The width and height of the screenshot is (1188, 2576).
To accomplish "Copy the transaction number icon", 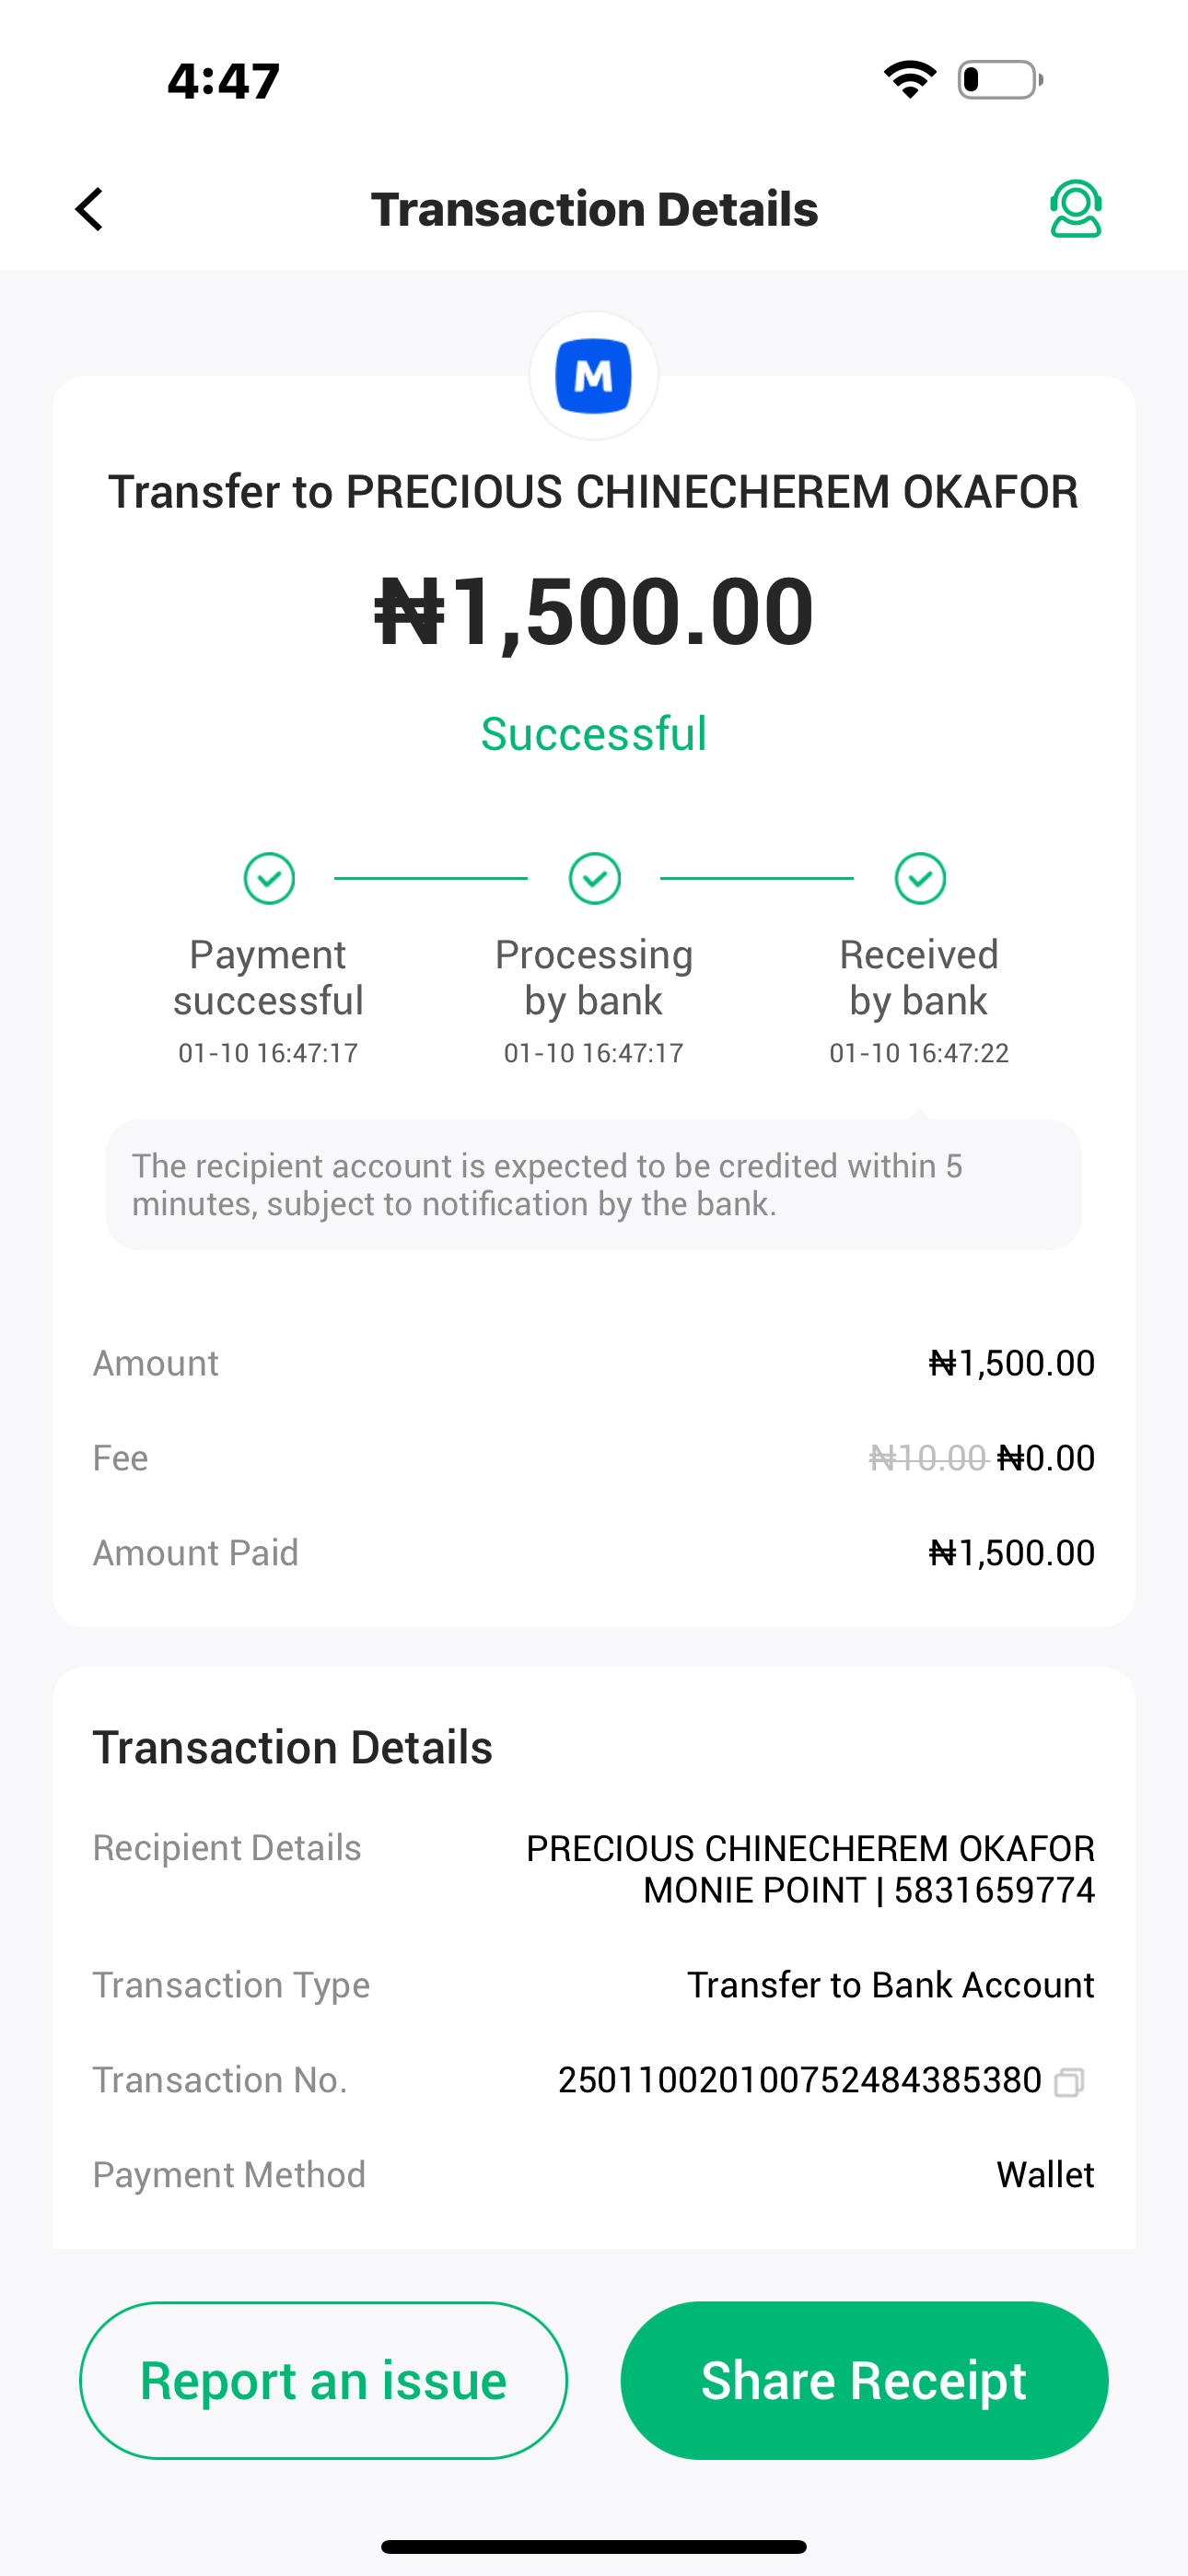I will [1069, 2082].
